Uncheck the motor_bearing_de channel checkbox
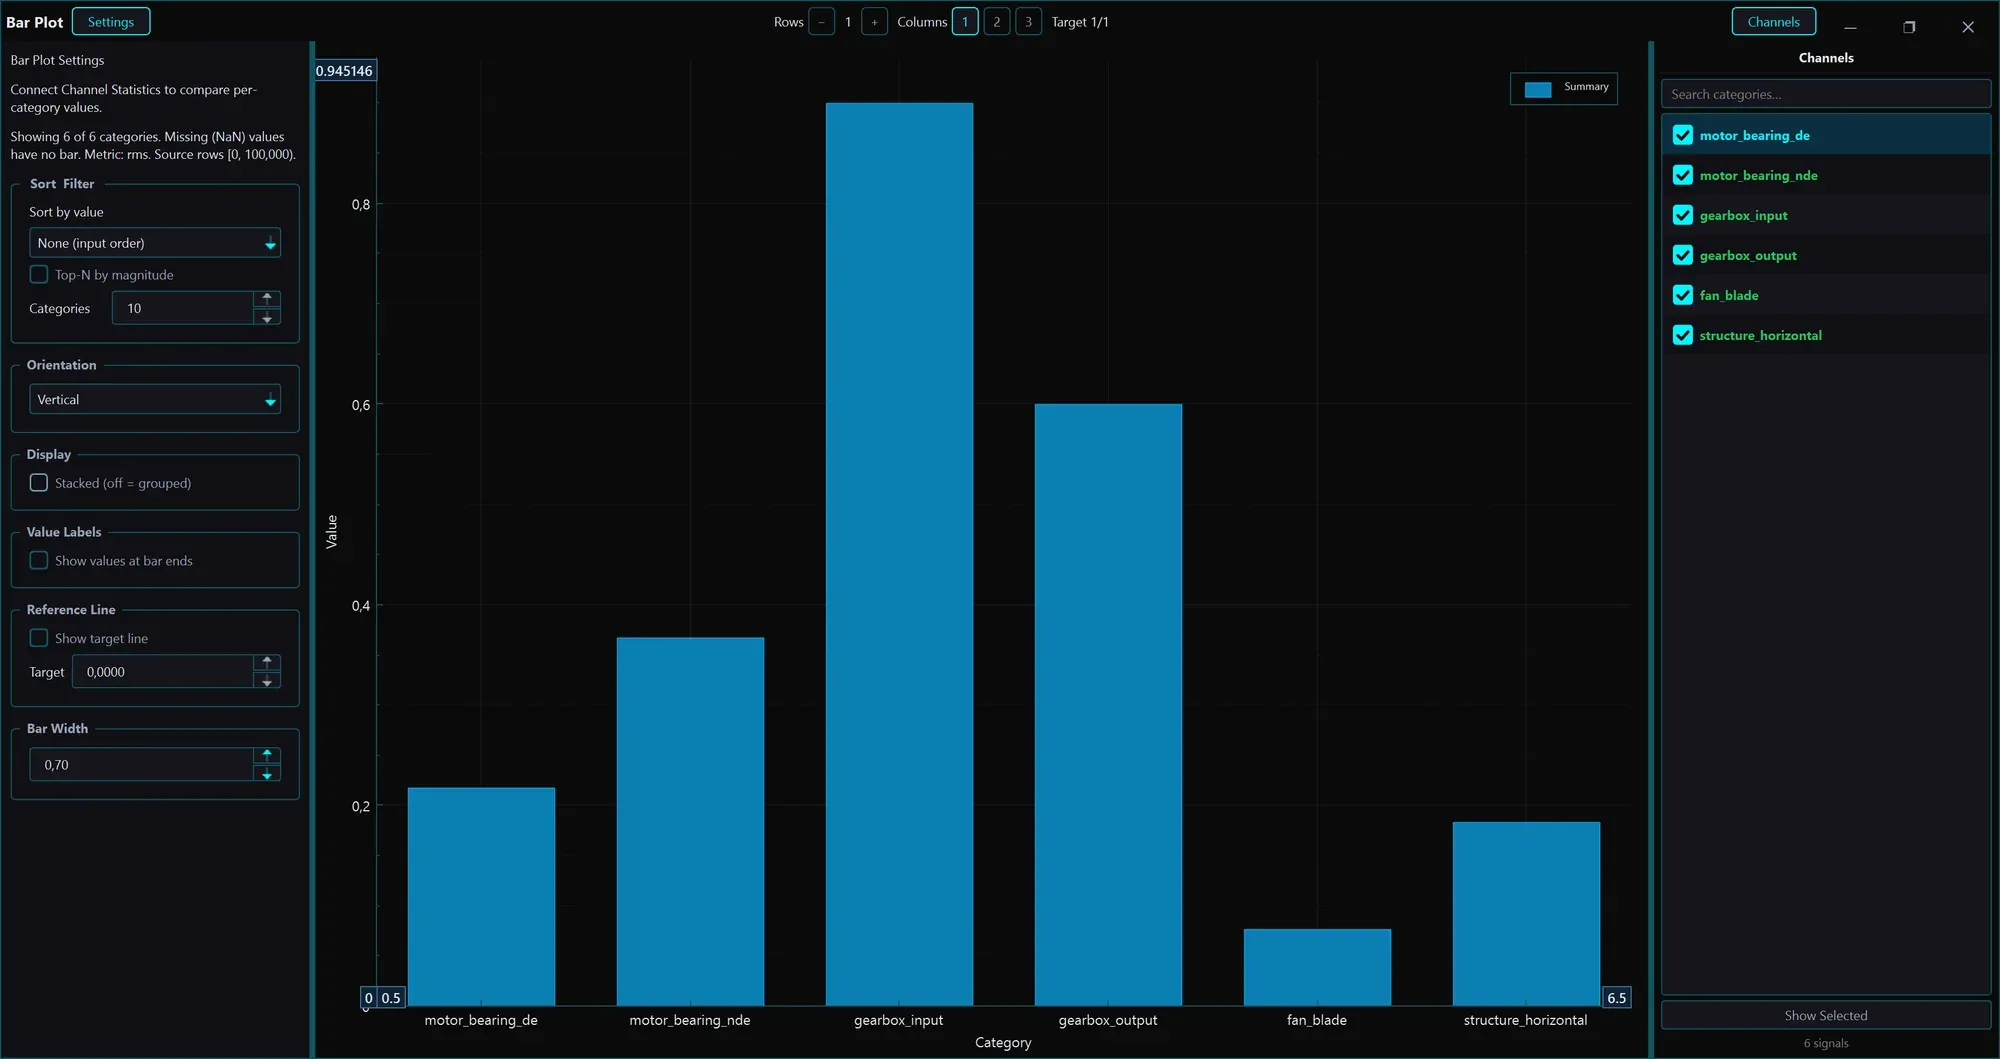This screenshot has height=1059, width=2000. tap(1683, 135)
